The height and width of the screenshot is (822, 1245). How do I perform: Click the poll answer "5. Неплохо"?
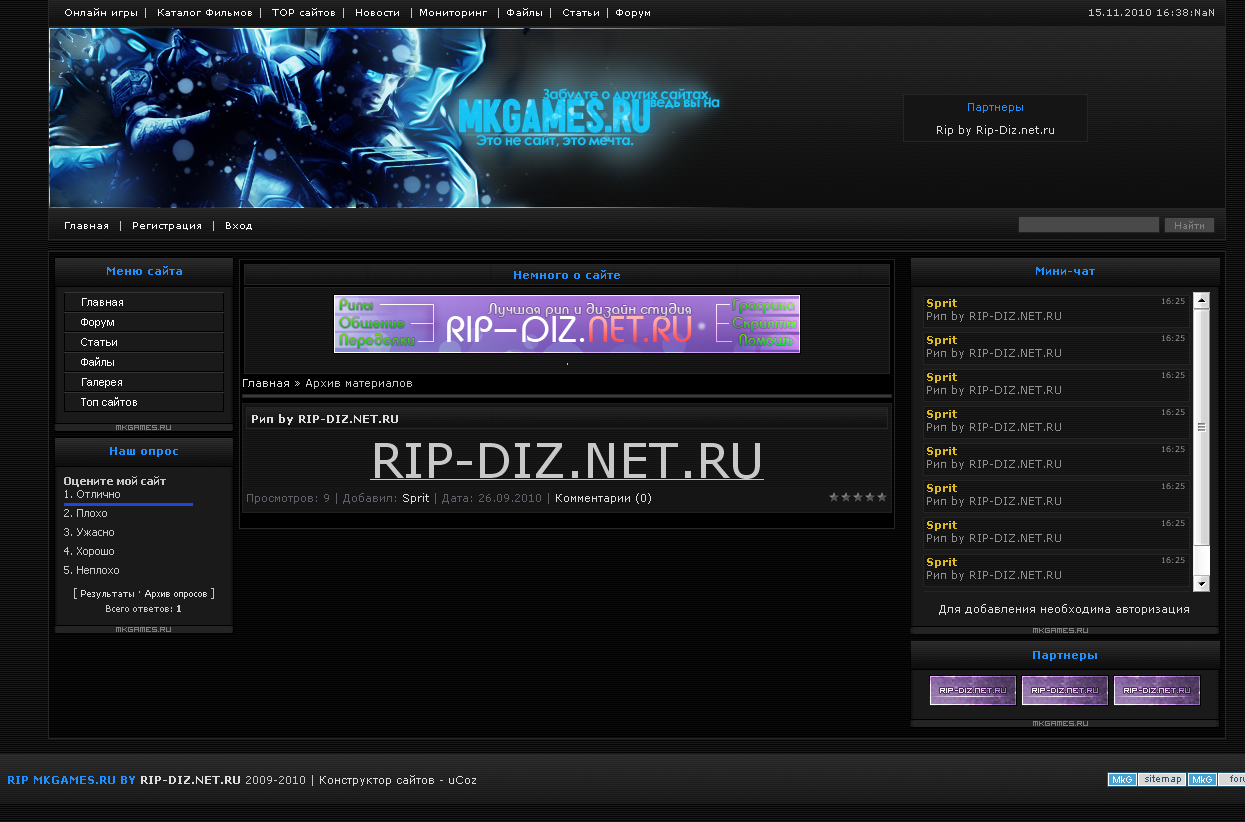92,570
